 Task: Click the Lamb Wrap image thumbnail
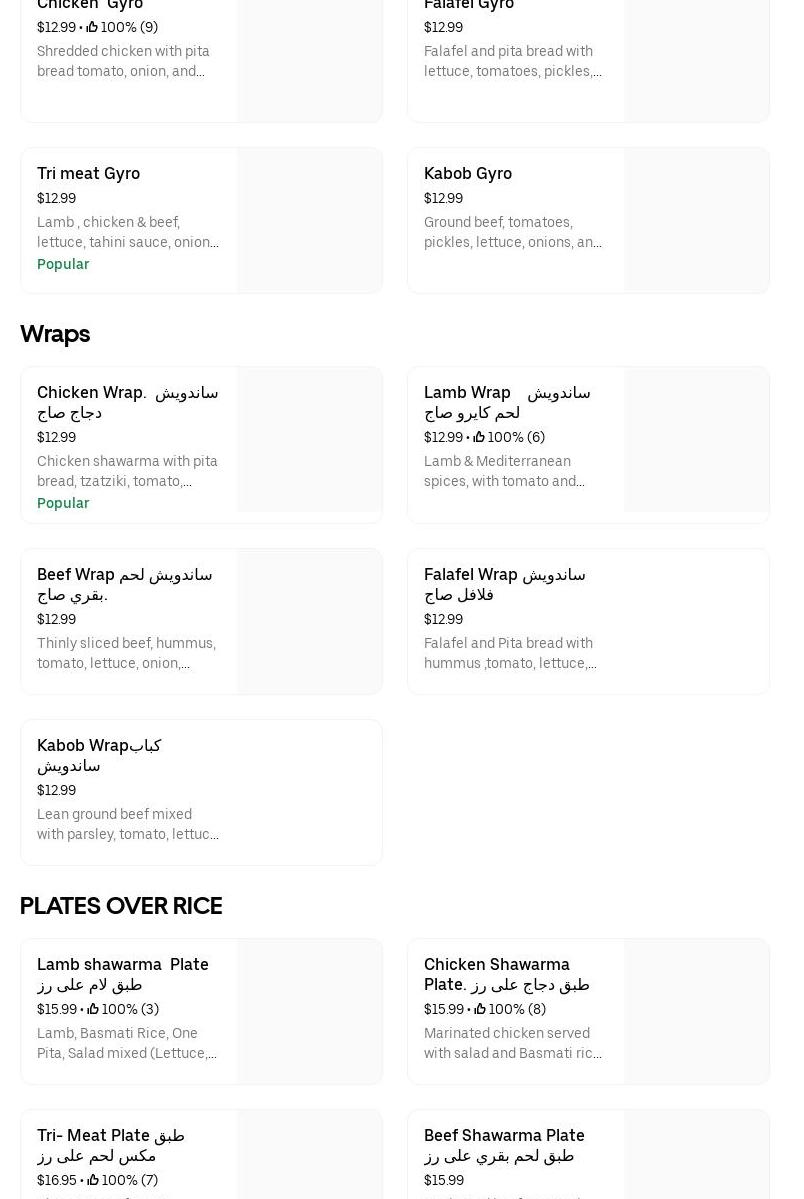696,440
